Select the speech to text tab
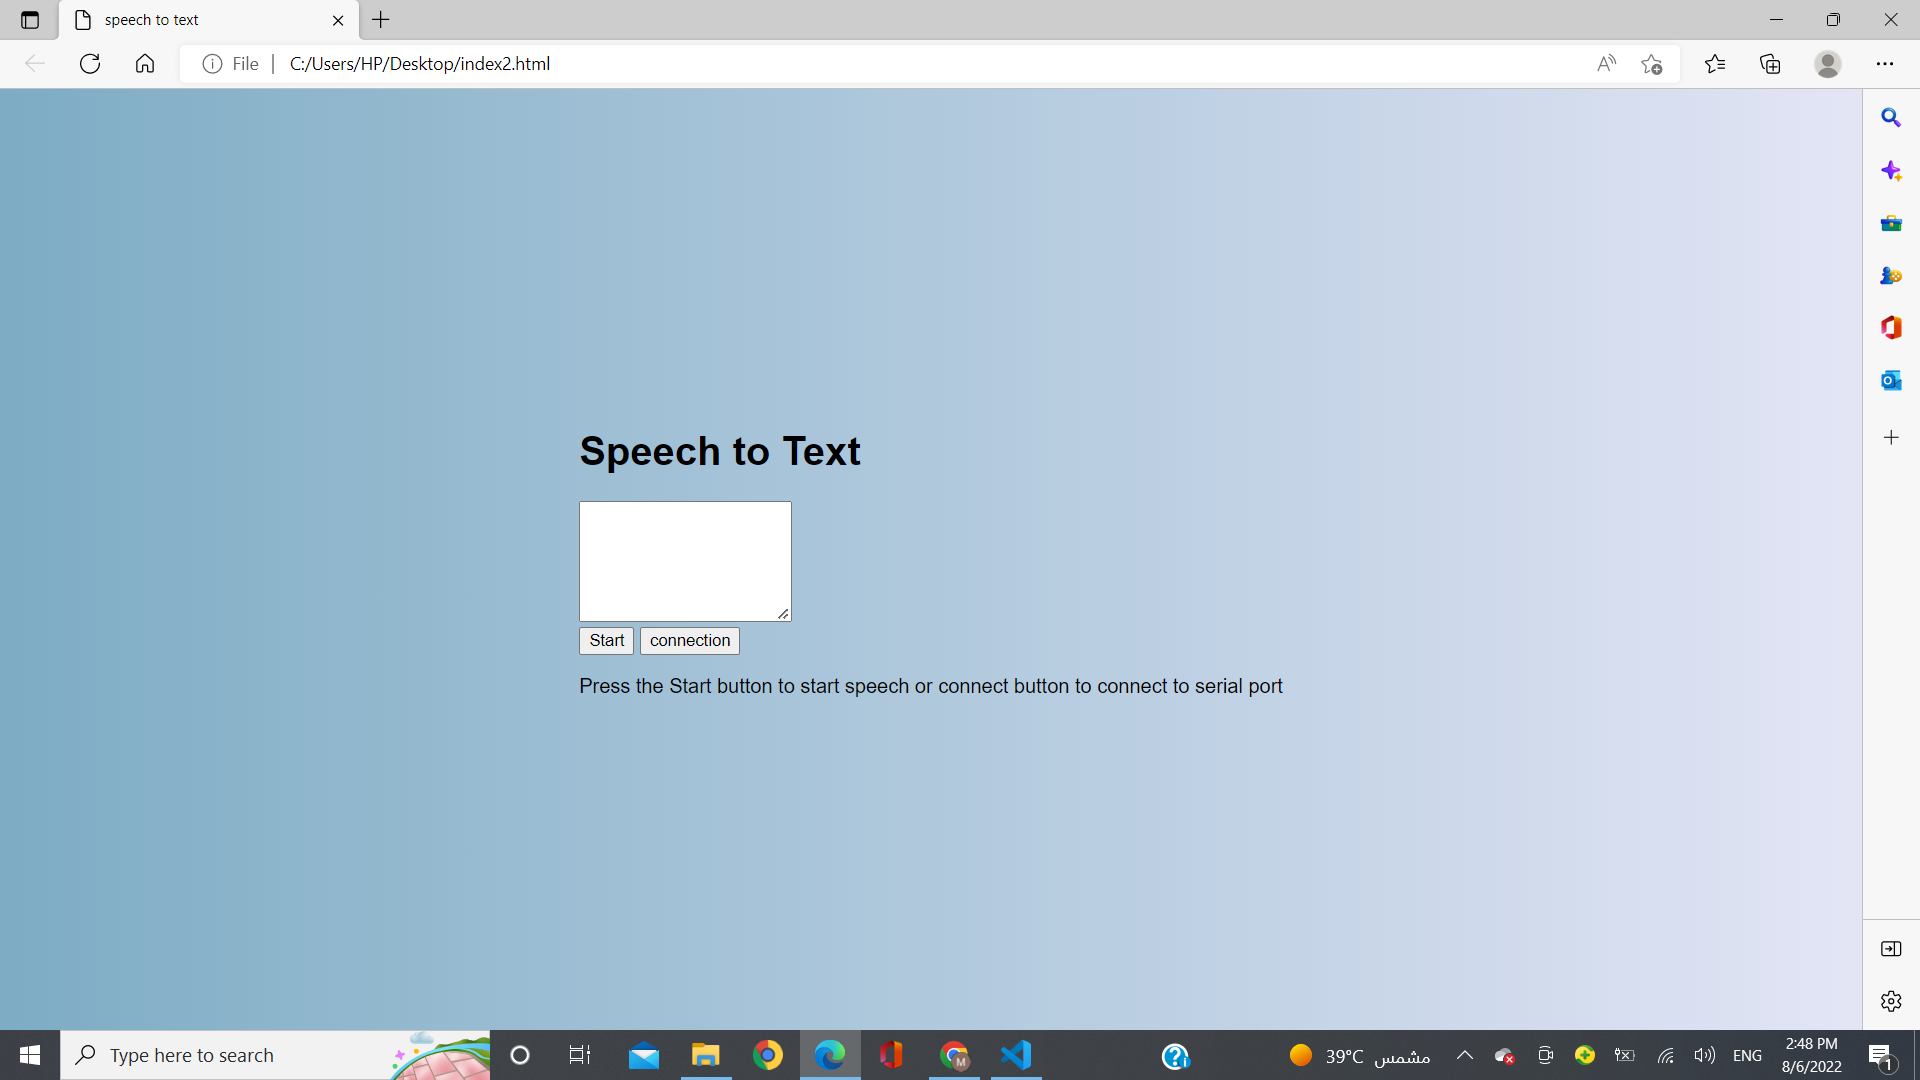This screenshot has height=1080, width=1920. pyautogui.click(x=200, y=20)
